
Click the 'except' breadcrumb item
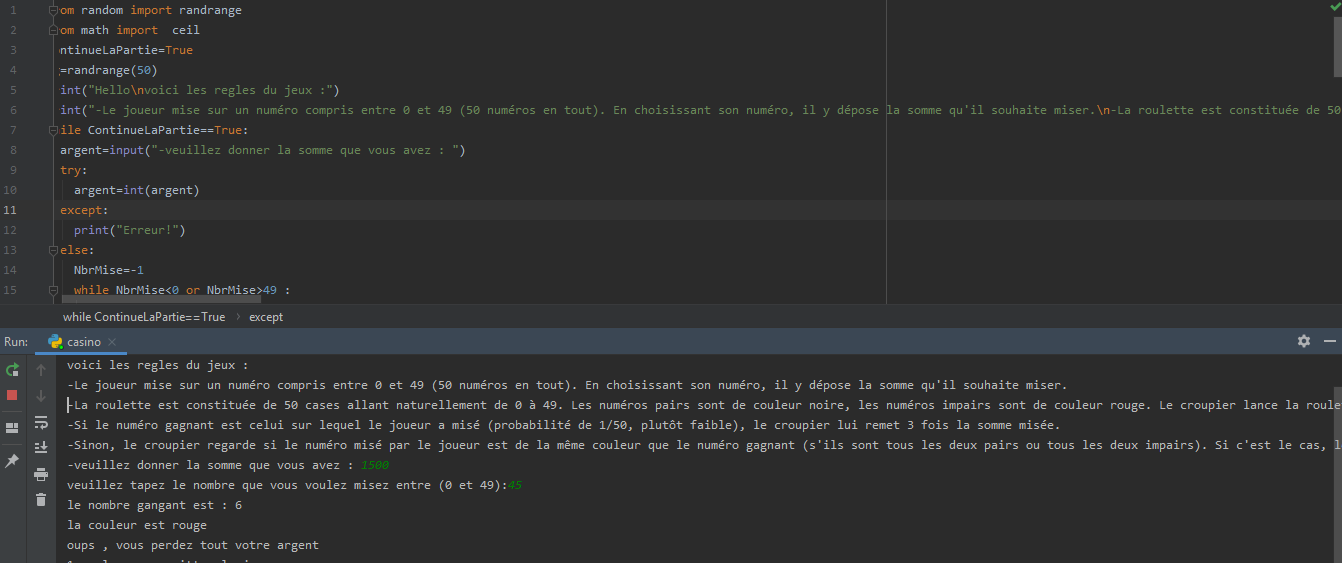[x=266, y=317]
